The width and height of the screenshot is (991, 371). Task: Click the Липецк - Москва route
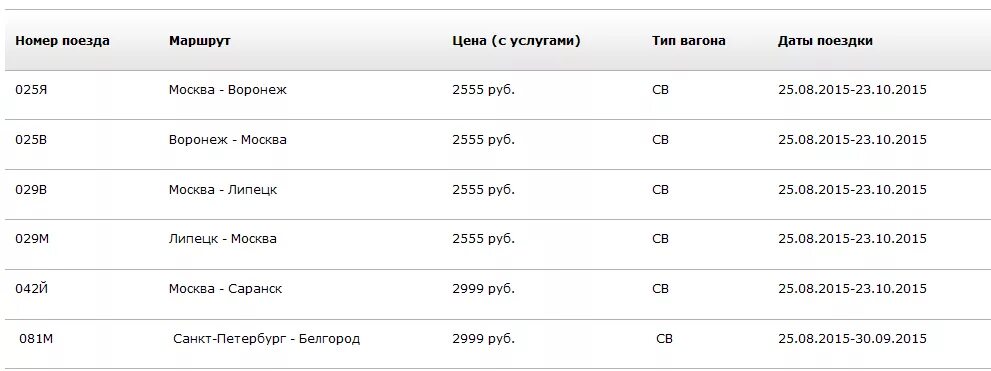(x=222, y=239)
